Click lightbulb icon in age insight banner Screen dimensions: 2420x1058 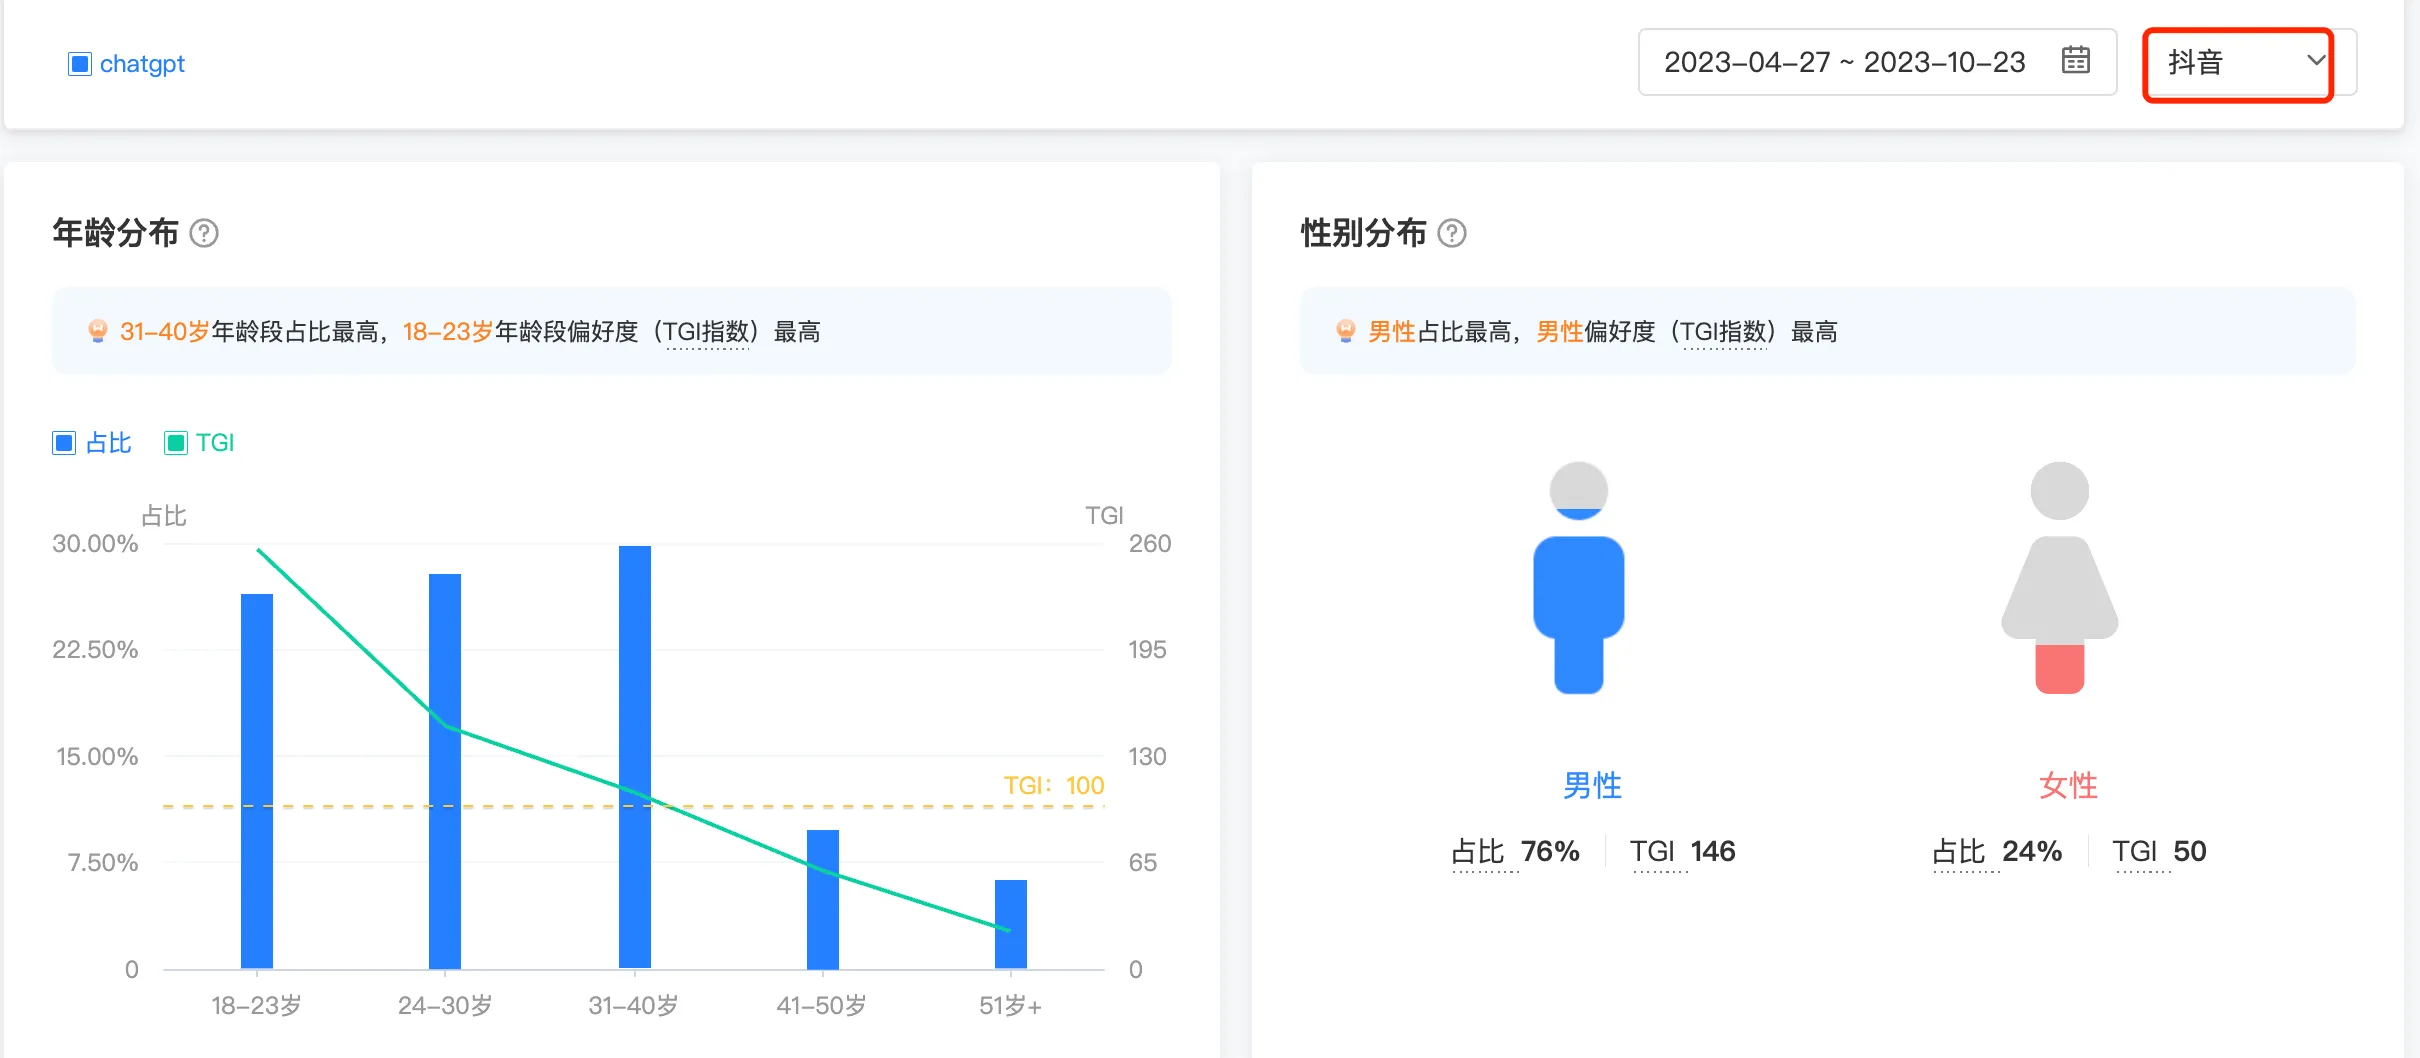97,331
